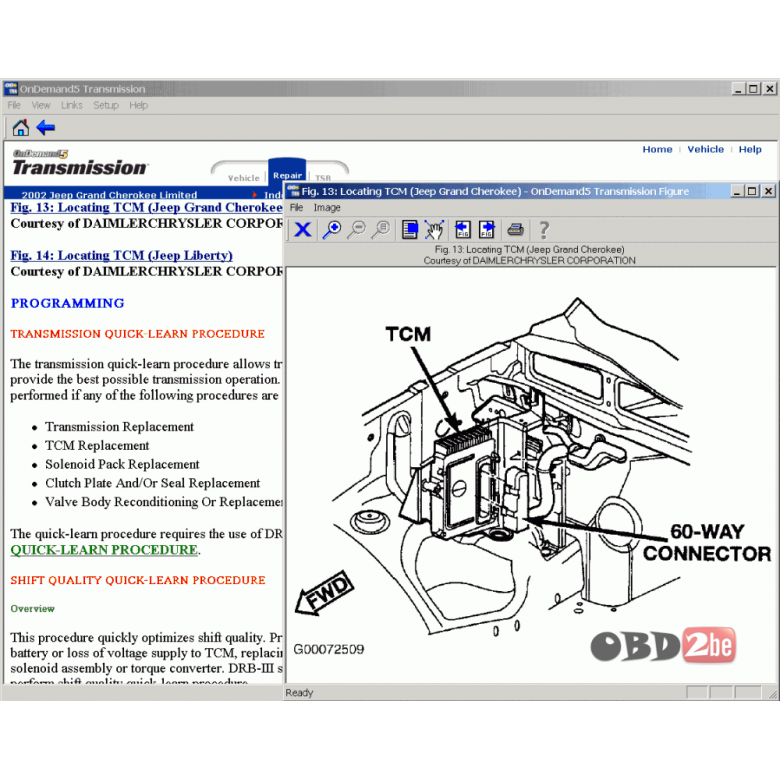Open Fig. 14 Locating TCM Jeep Liberty link
The height and width of the screenshot is (780, 780).
(121, 255)
